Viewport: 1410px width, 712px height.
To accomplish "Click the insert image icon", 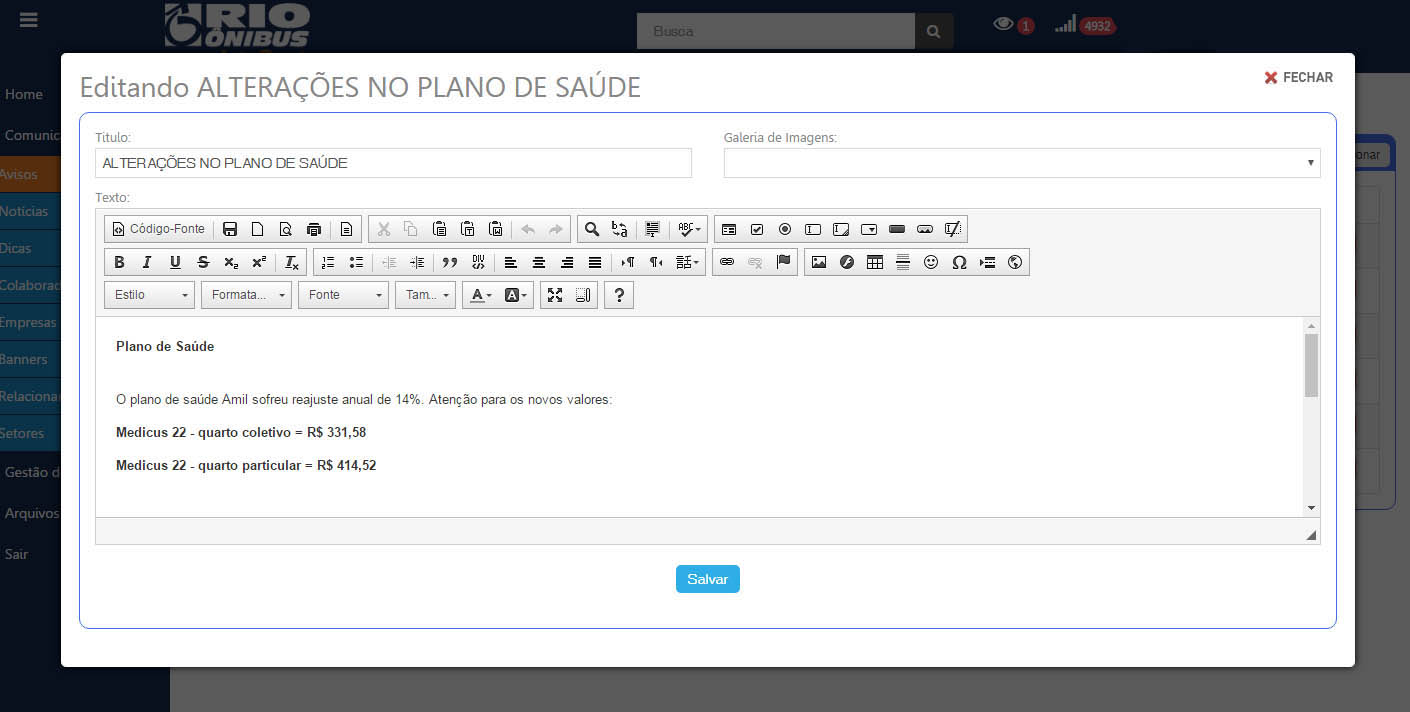I will click(819, 262).
